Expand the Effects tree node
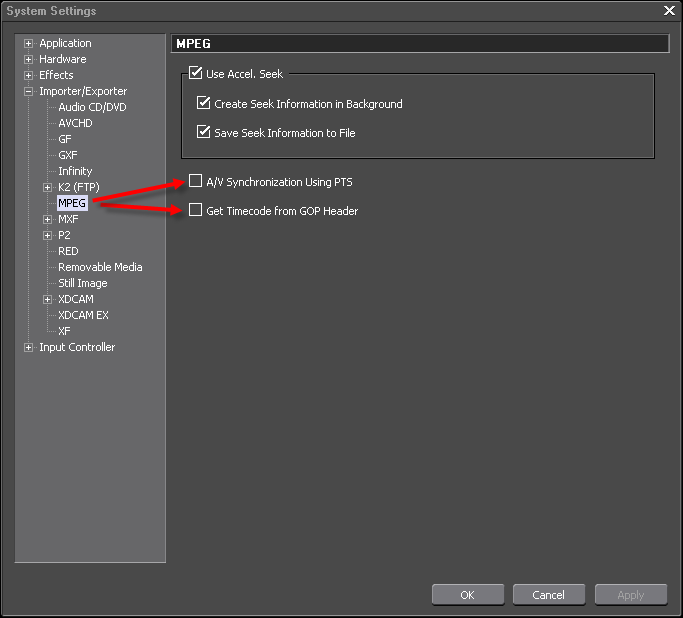Image resolution: width=683 pixels, height=618 pixels. tap(29, 76)
